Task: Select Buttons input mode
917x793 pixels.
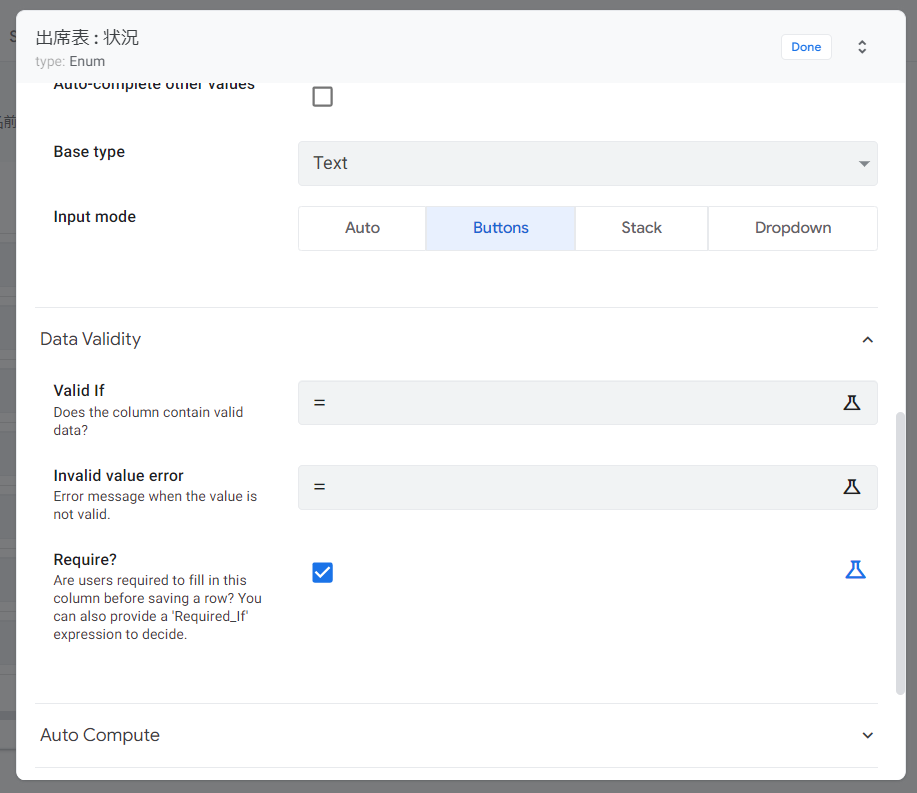Action: pos(500,228)
